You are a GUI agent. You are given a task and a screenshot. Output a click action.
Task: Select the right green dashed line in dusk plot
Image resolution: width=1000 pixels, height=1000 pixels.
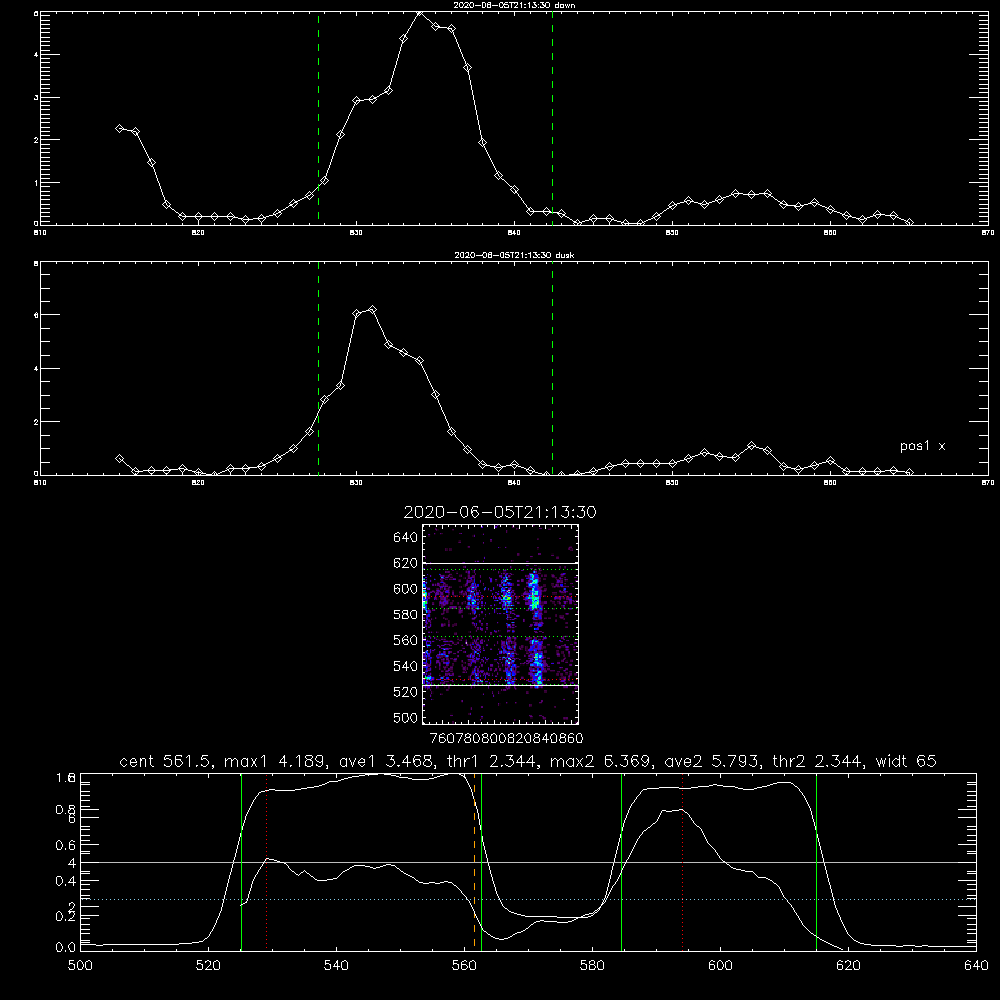552,368
